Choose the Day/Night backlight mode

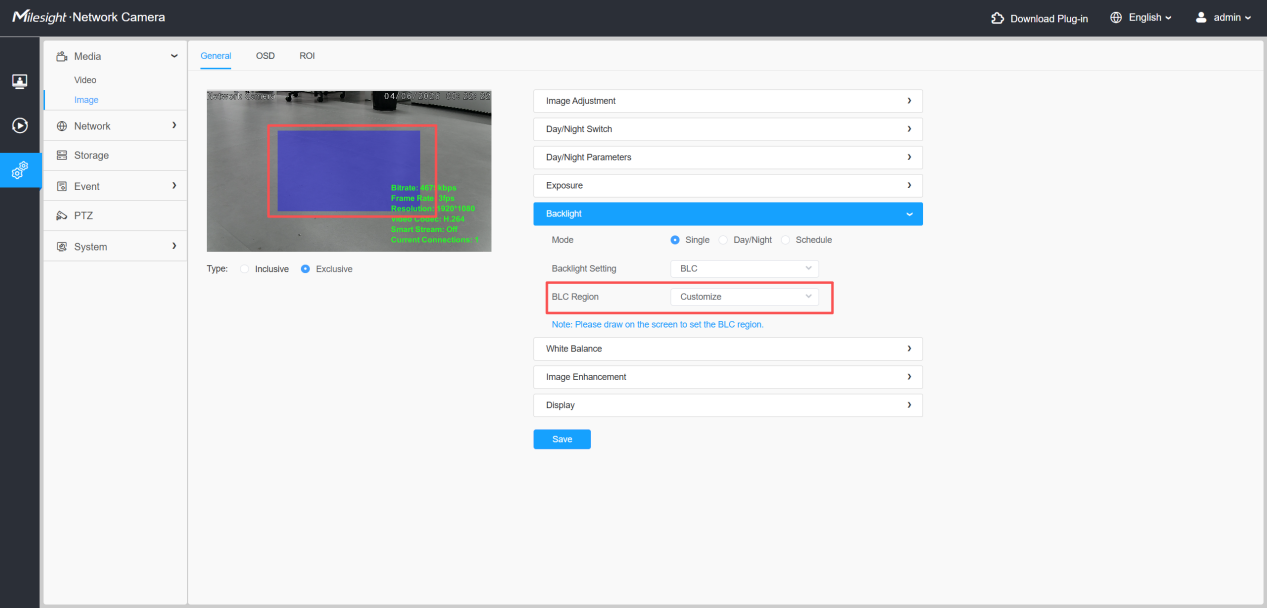tap(724, 240)
